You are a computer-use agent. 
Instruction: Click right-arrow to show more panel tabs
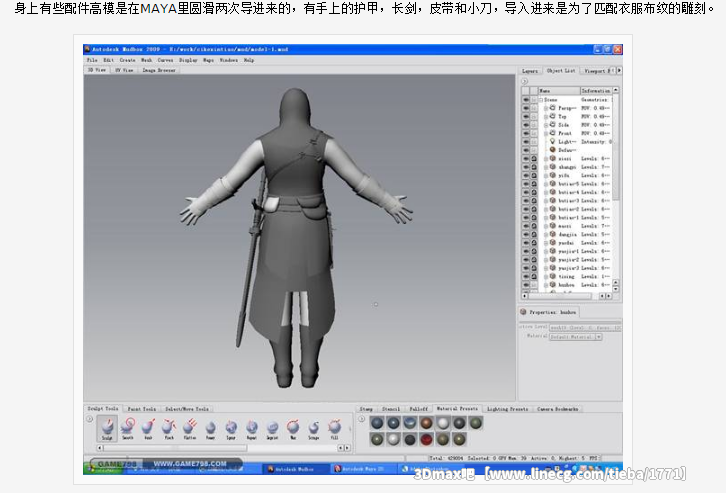pos(620,70)
